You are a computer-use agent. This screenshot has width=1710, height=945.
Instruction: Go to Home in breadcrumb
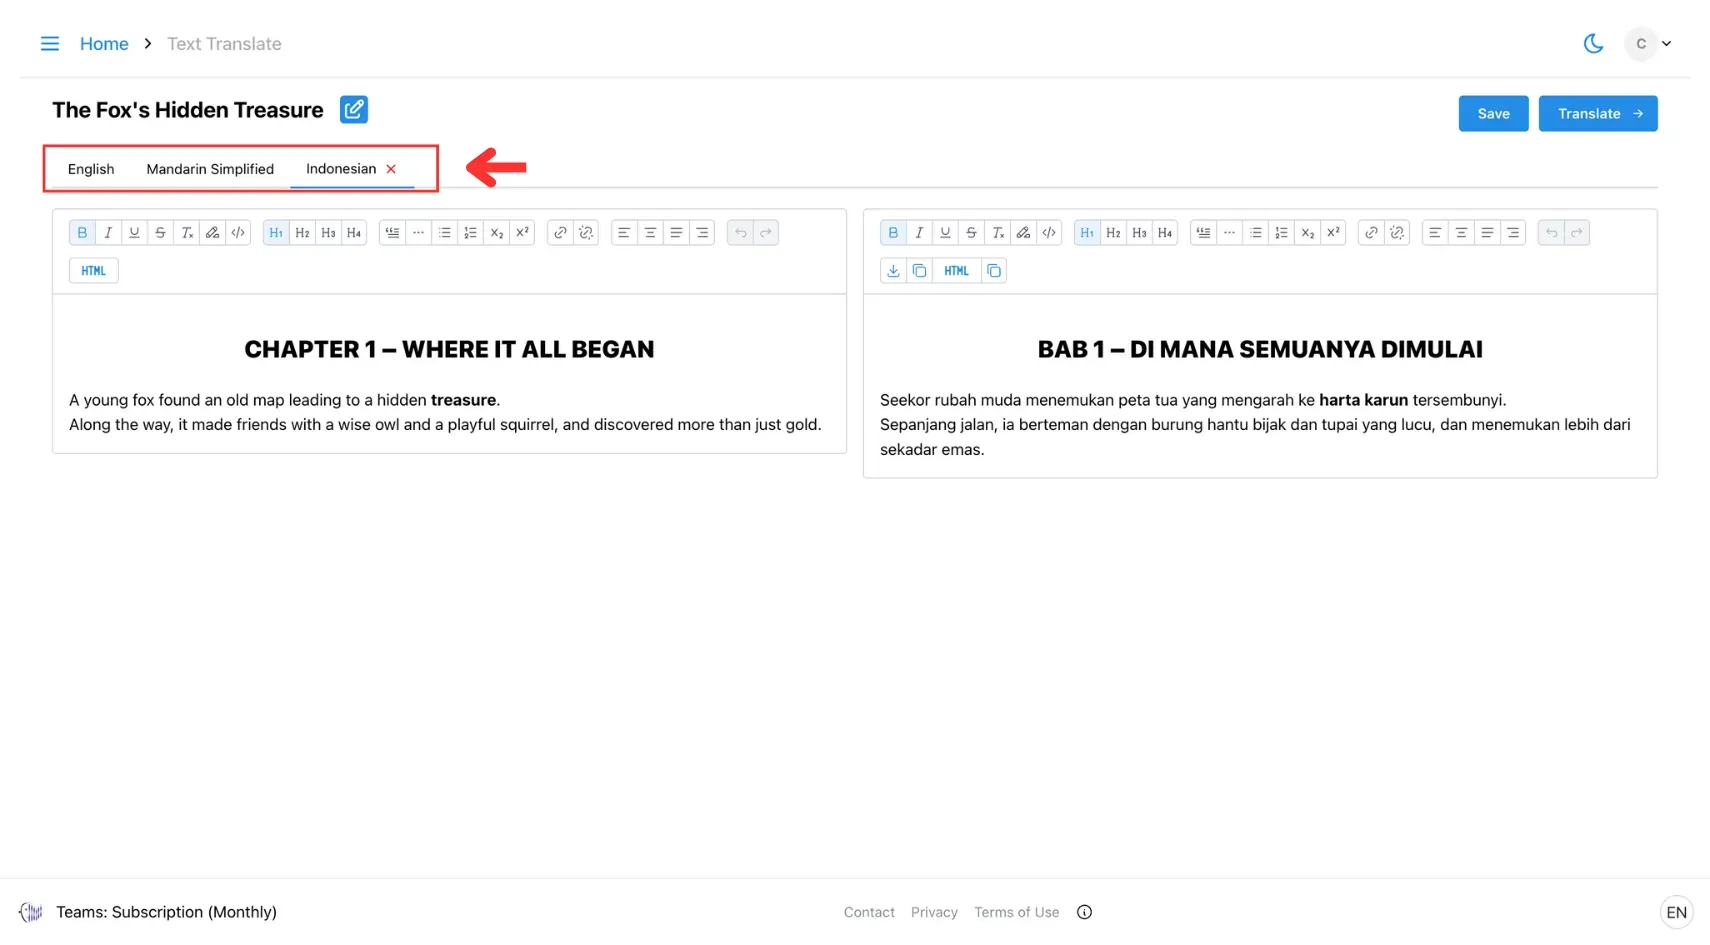click(104, 44)
